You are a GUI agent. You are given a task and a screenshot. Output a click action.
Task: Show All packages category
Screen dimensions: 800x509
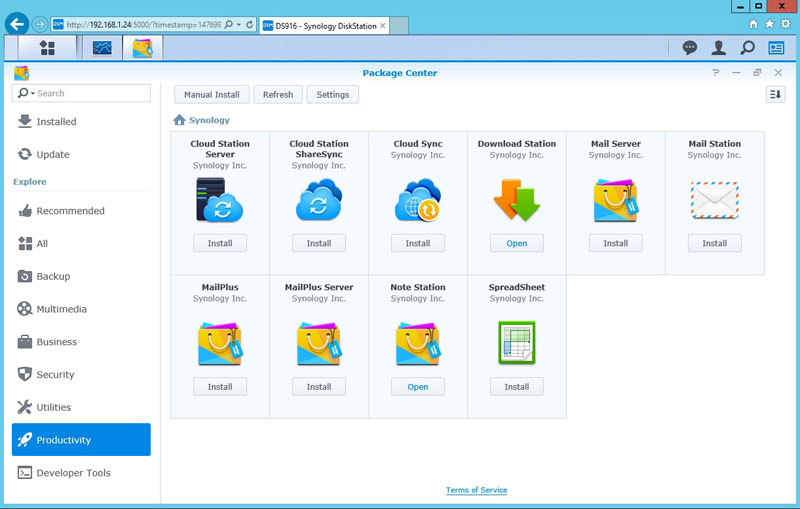pos(81,243)
